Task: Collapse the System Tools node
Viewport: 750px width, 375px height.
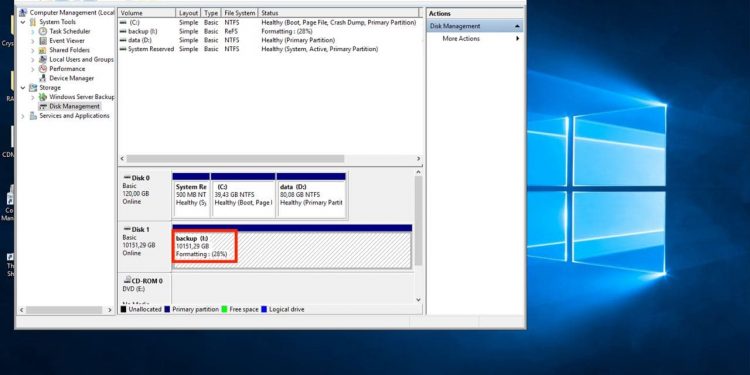Action: tap(23, 22)
